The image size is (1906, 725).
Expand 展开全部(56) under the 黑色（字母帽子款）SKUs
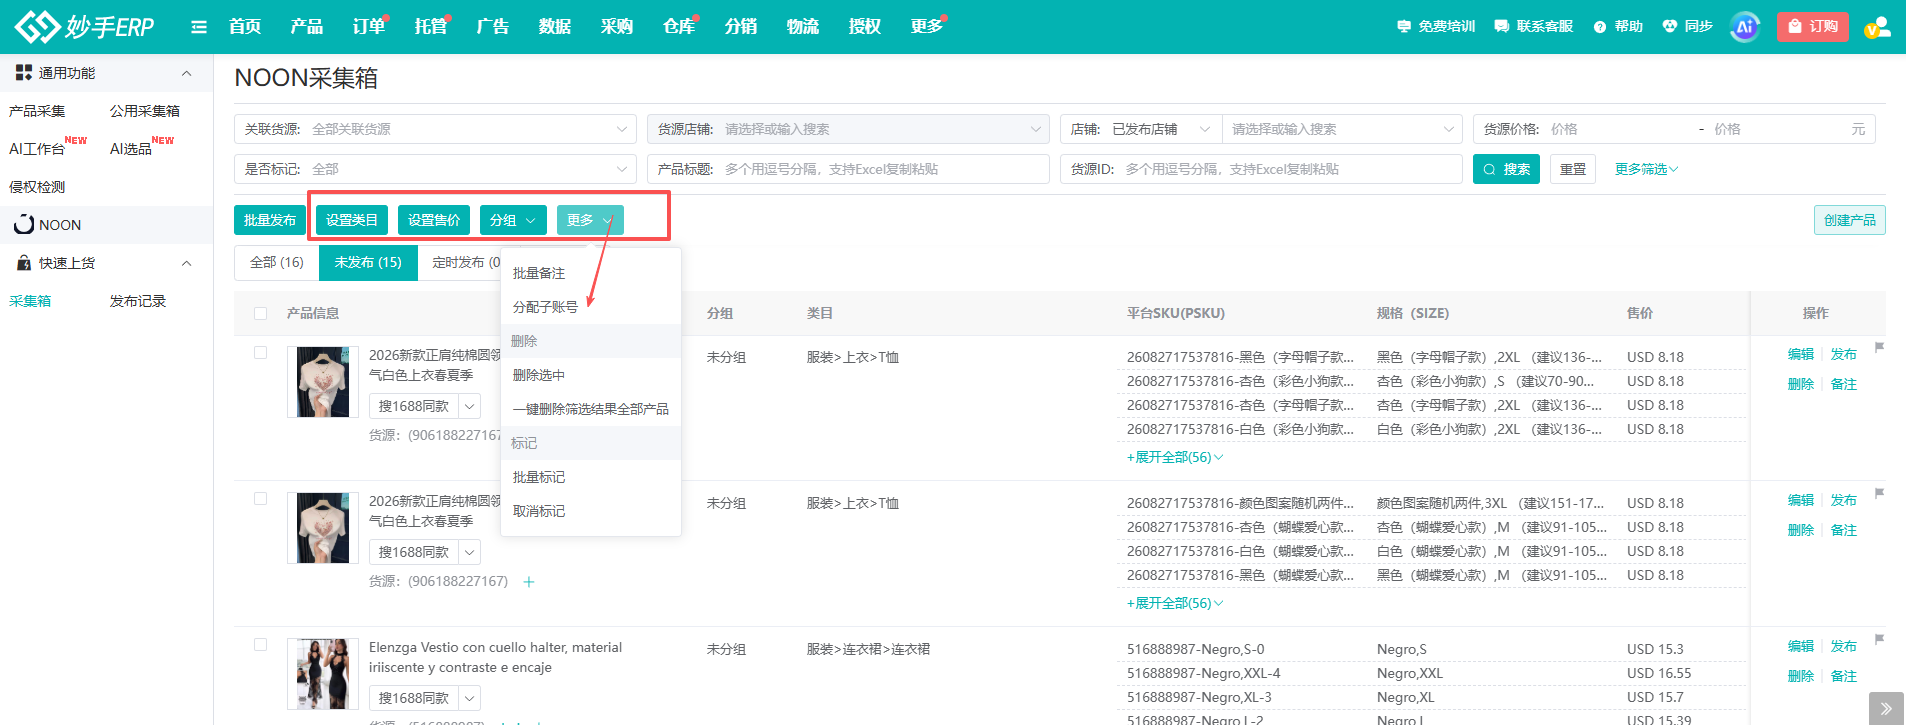click(x=1175, y=457)
